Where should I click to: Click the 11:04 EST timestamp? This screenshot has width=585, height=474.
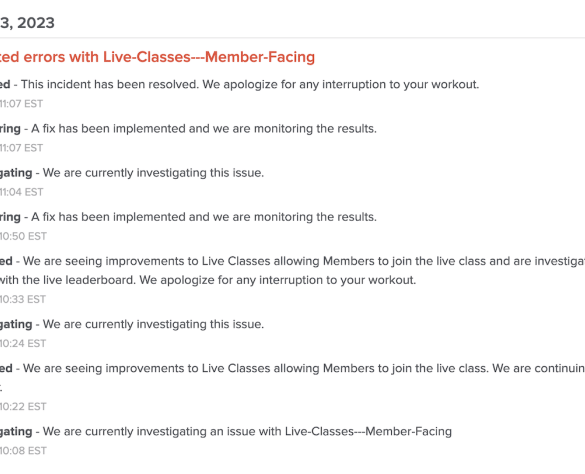(x=22, y=192)
